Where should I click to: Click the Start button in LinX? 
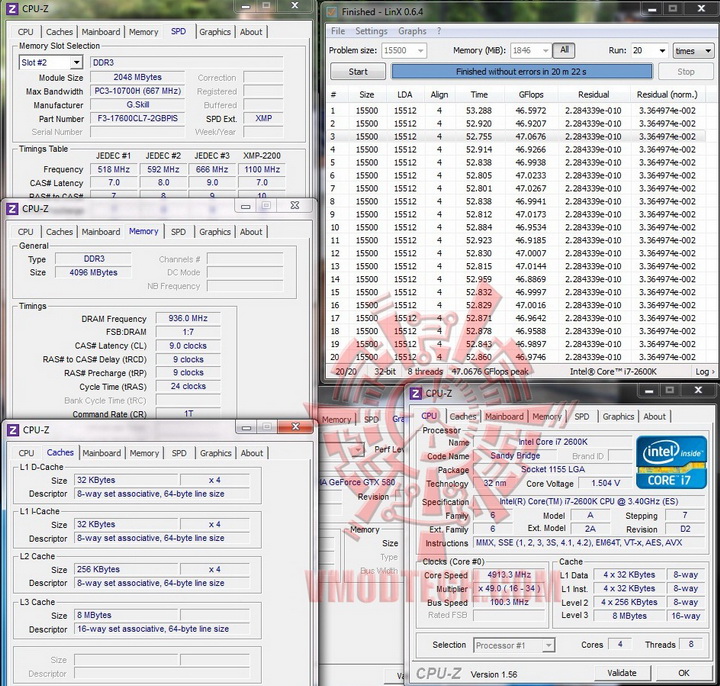[x=358, y=72]
